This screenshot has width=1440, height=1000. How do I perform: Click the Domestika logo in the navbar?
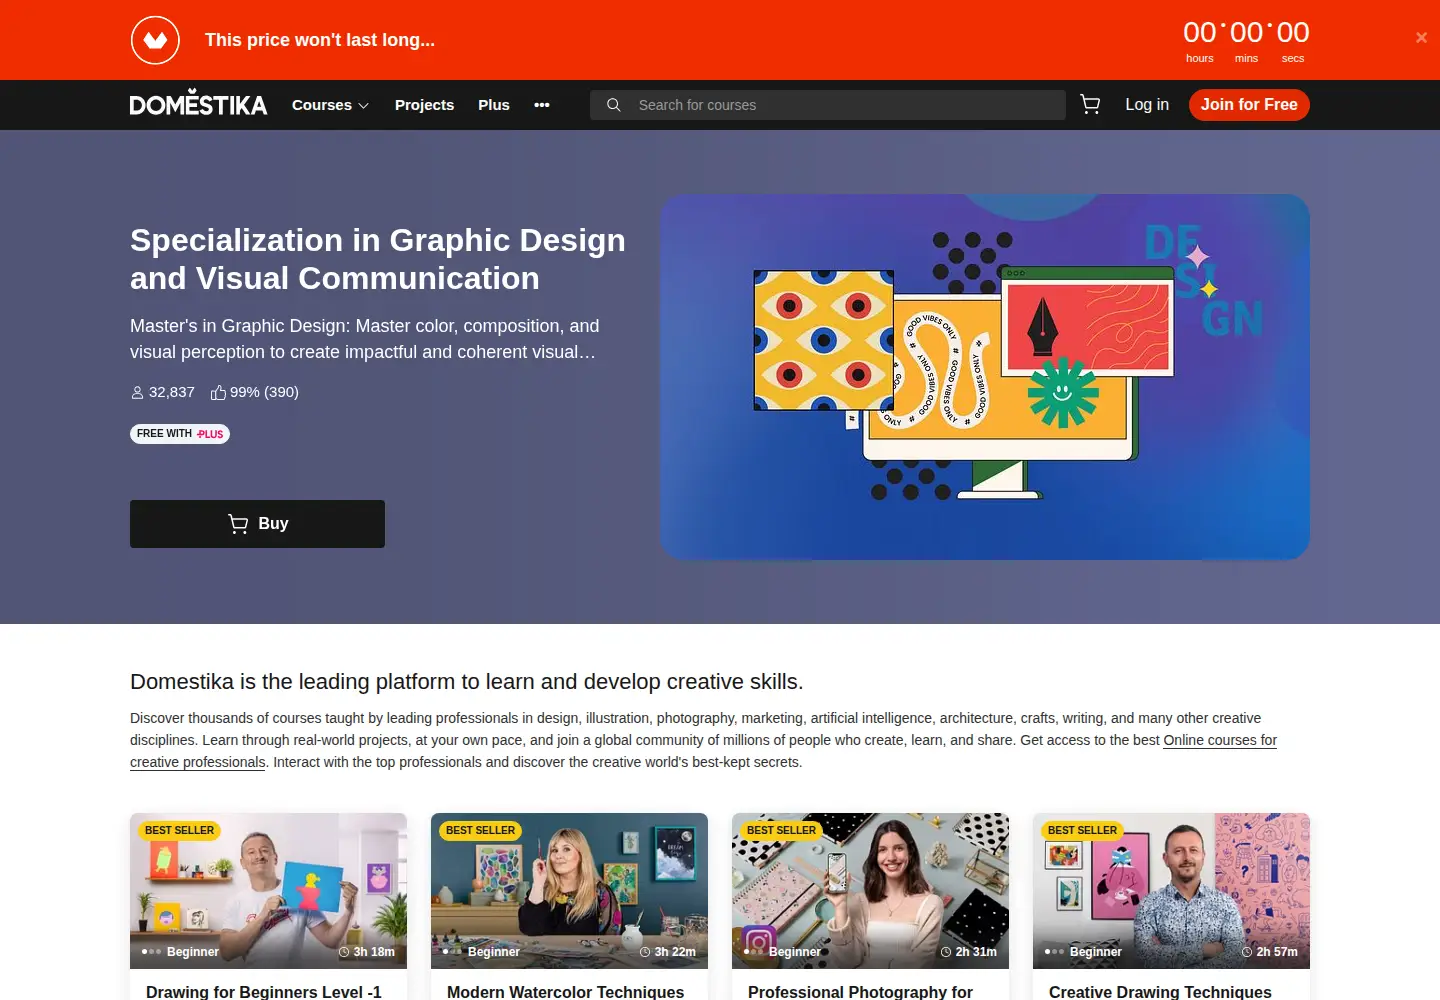tap(198, 104)
